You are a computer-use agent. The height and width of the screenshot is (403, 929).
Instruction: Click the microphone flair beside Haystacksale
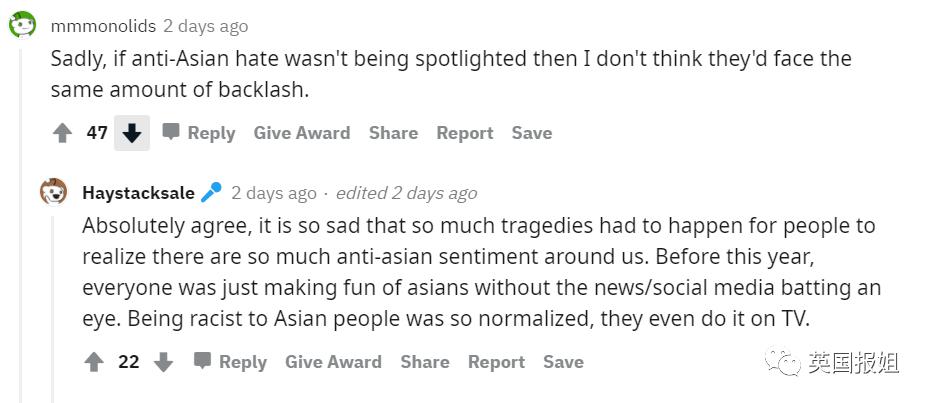(x=211, y=193)
